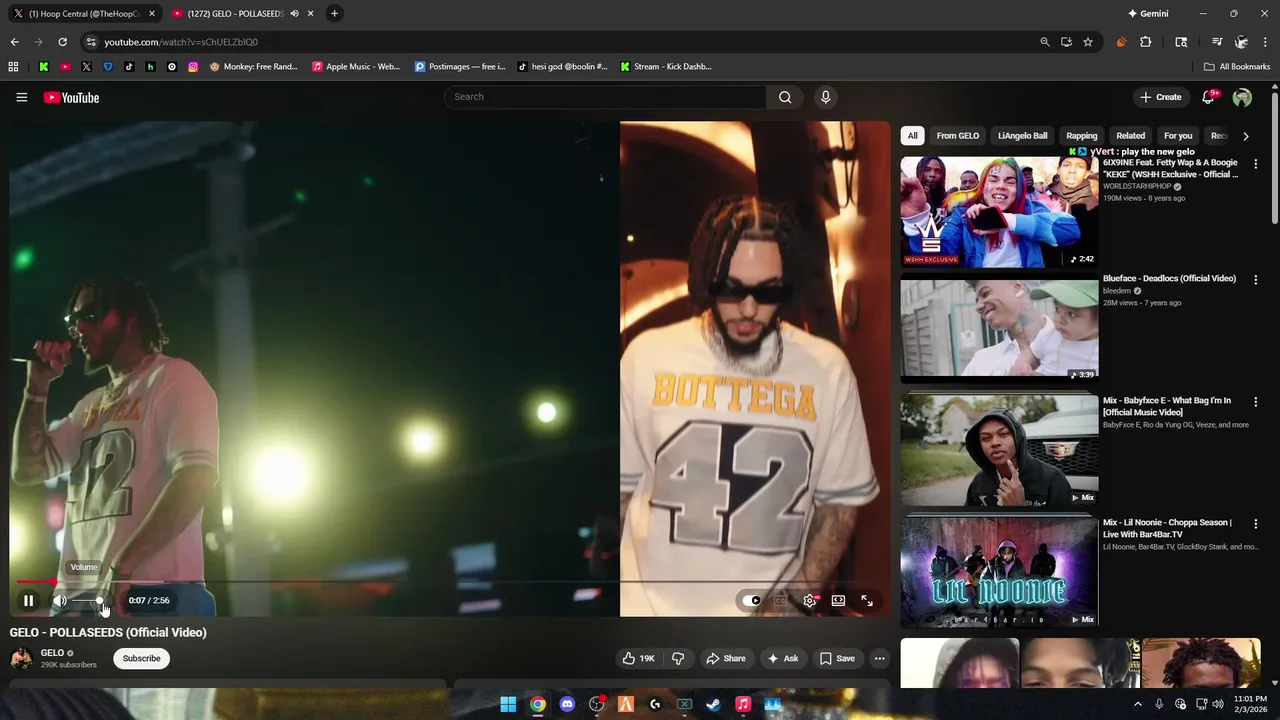Screen dimensions: 1280x720
Task: Open options menu for Blueface Deadlocs video
Action: coord(1256,280)
